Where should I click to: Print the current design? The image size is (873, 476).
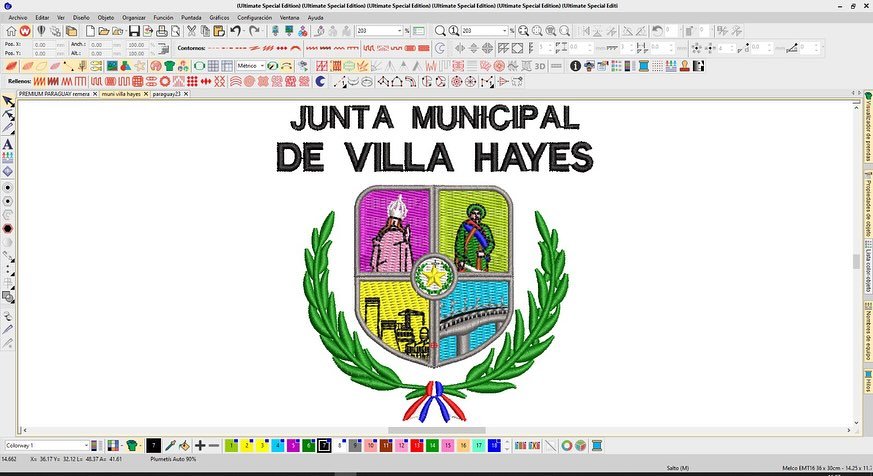point(161,31)
